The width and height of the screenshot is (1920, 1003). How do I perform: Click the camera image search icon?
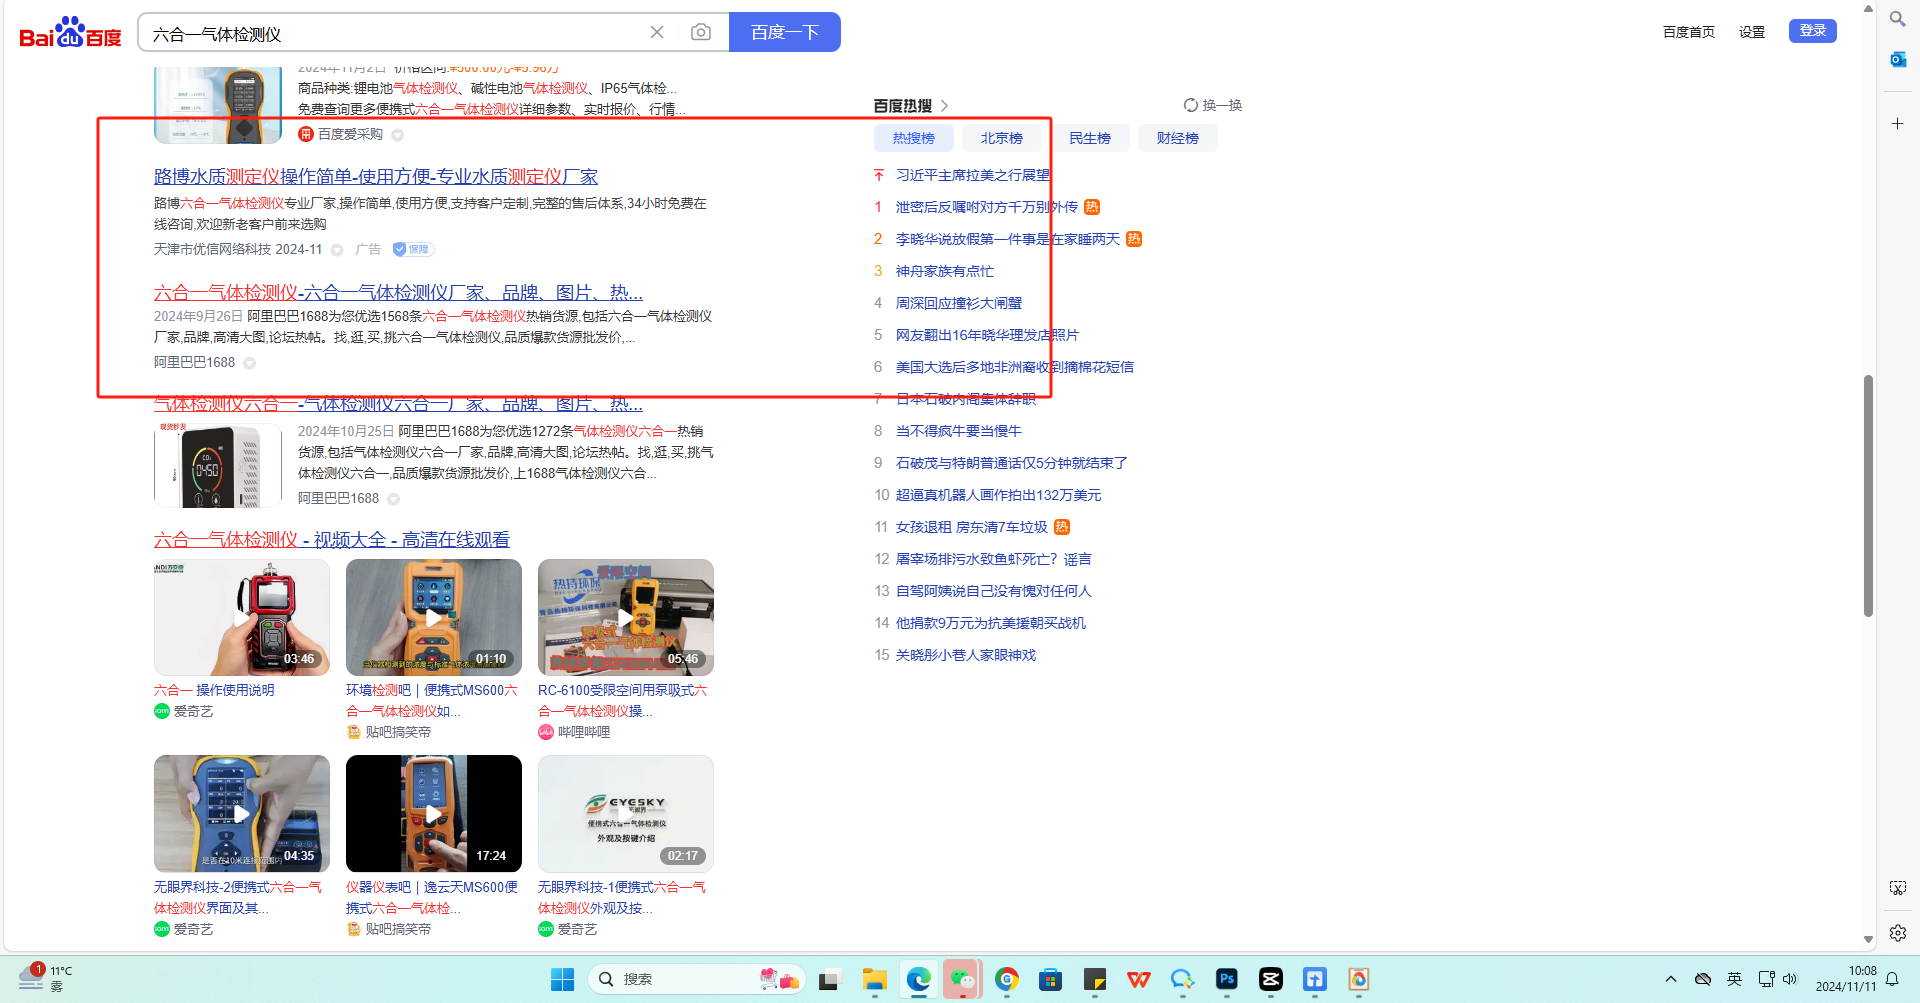[701, 32]
